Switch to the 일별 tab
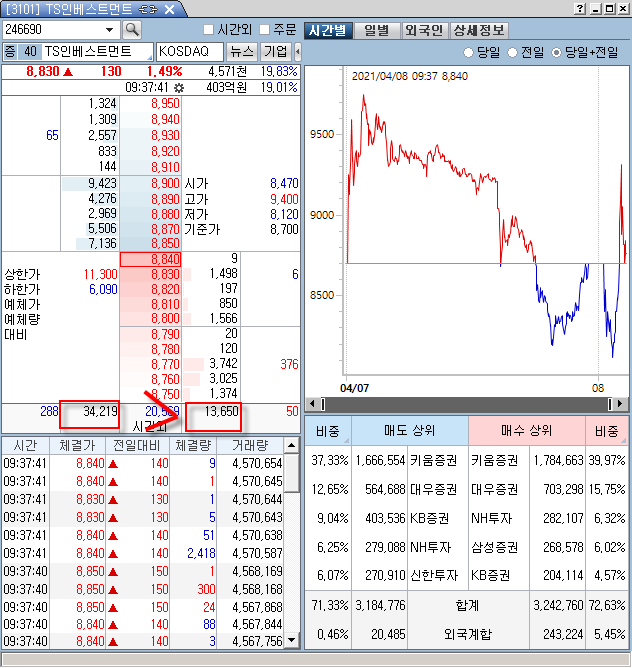Image resolution: width=632 pixels, height=668 pixels. 378,30
